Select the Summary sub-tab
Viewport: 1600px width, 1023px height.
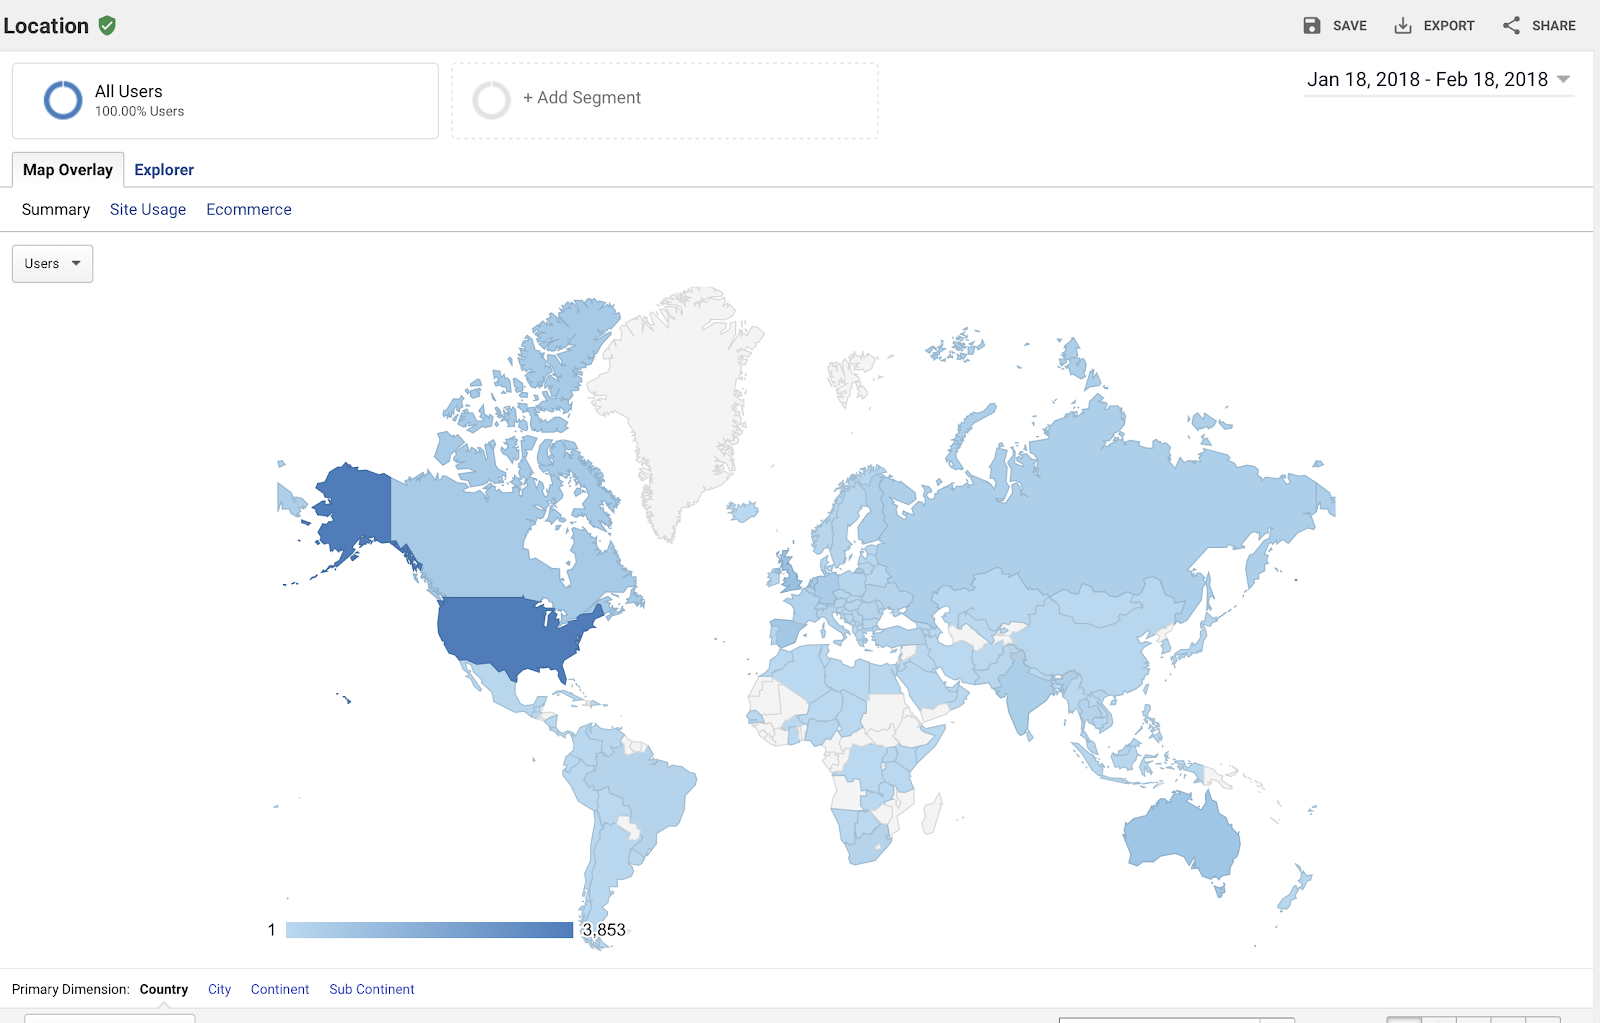(x=56, y=210)
